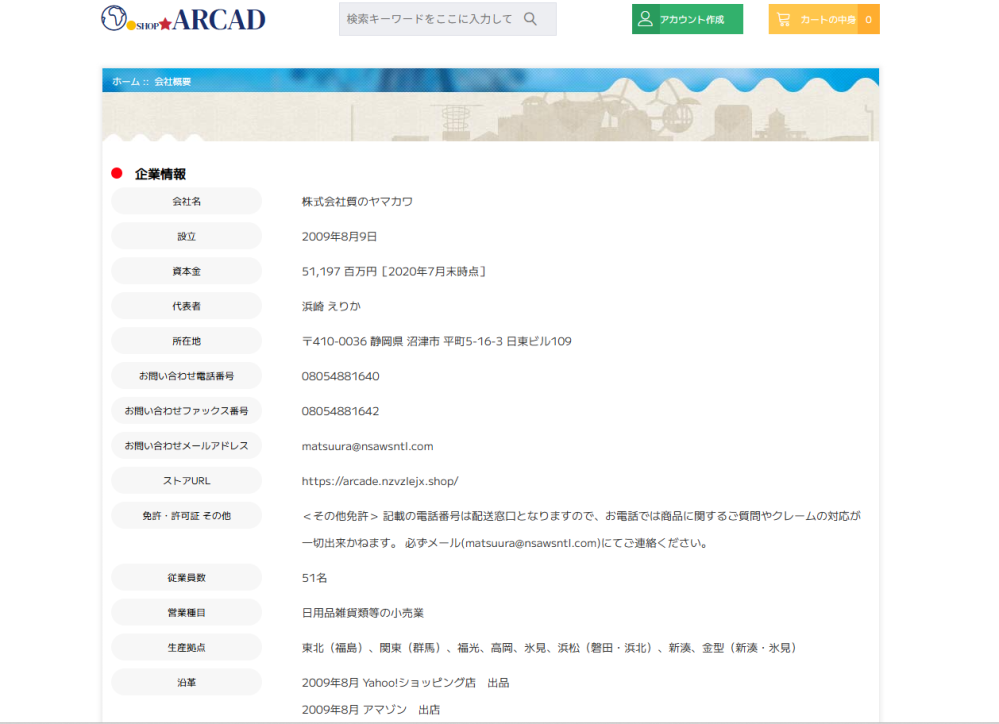Click the ストアURL label
Viewport: 999px width, 724px height.
coord(186,481)
